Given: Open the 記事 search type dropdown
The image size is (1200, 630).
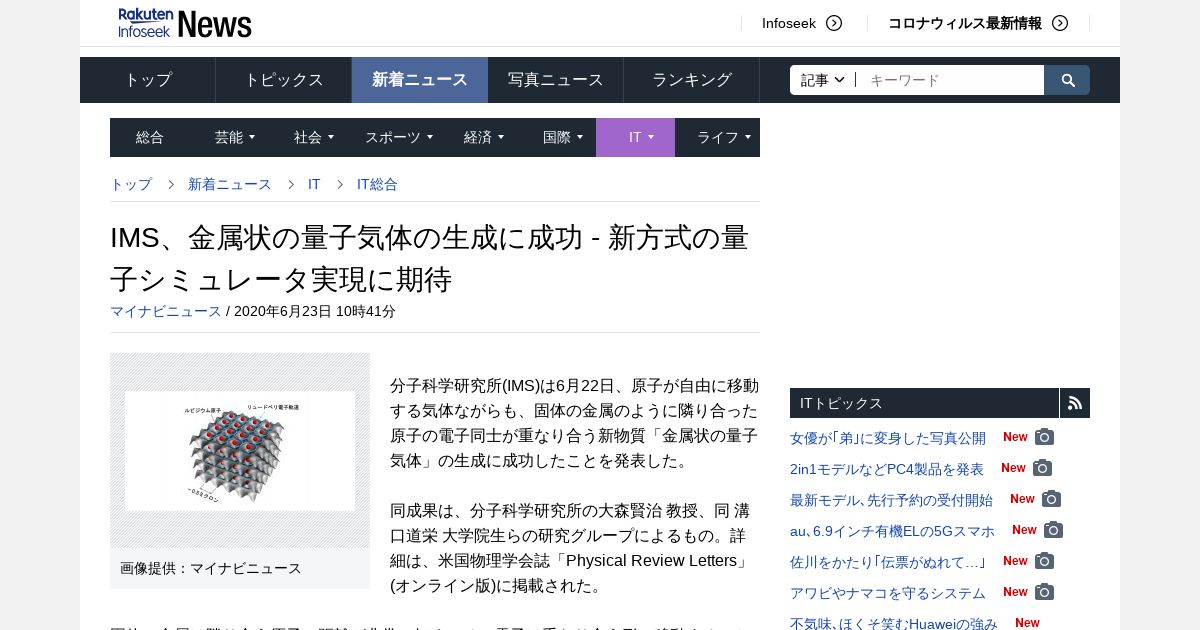Looking at the screenshot, I should (823, 80).
